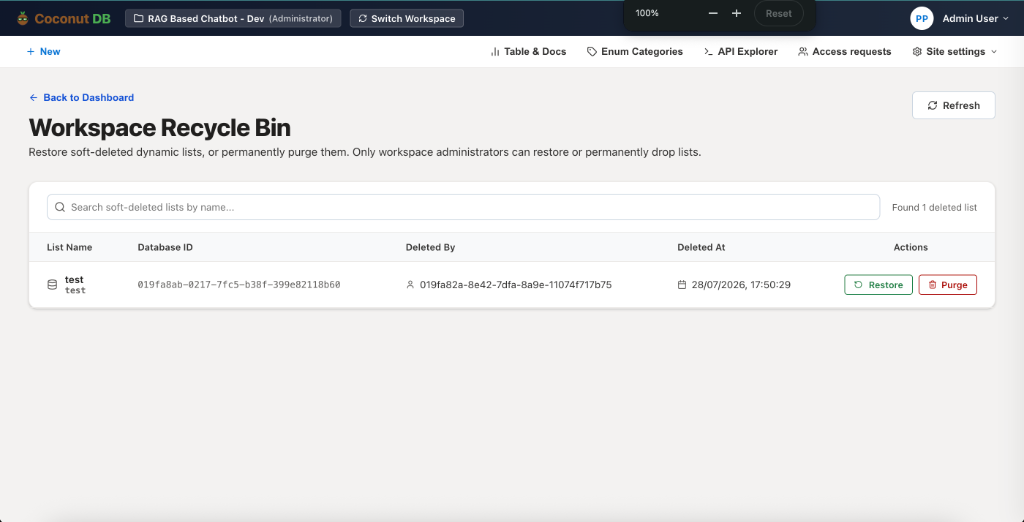Focus the soft-deleted lists search field
Image resolution: width=1024 pixels, height=522 pixels.
point(463,207)
